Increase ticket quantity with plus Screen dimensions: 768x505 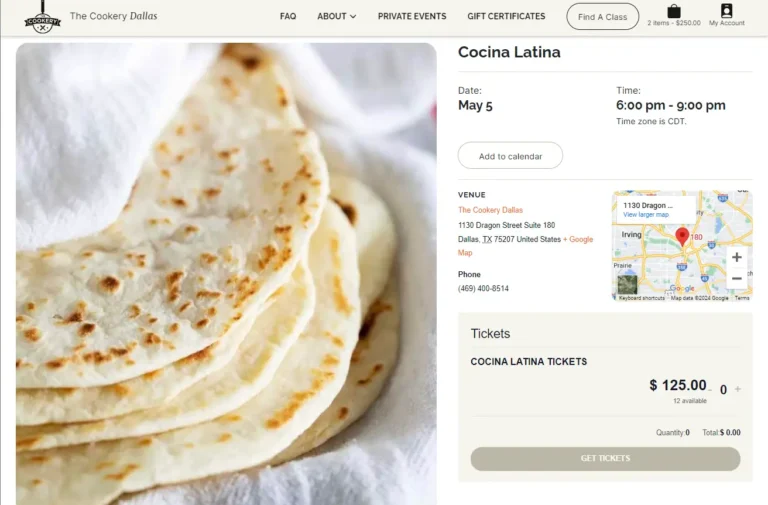[x=738, y=389]
